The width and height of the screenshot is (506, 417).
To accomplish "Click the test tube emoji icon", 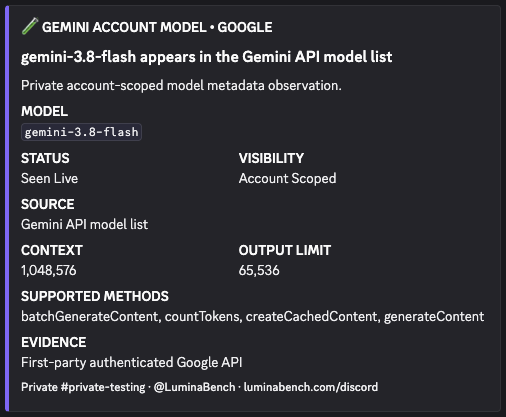I will click(x=30, y=26).
